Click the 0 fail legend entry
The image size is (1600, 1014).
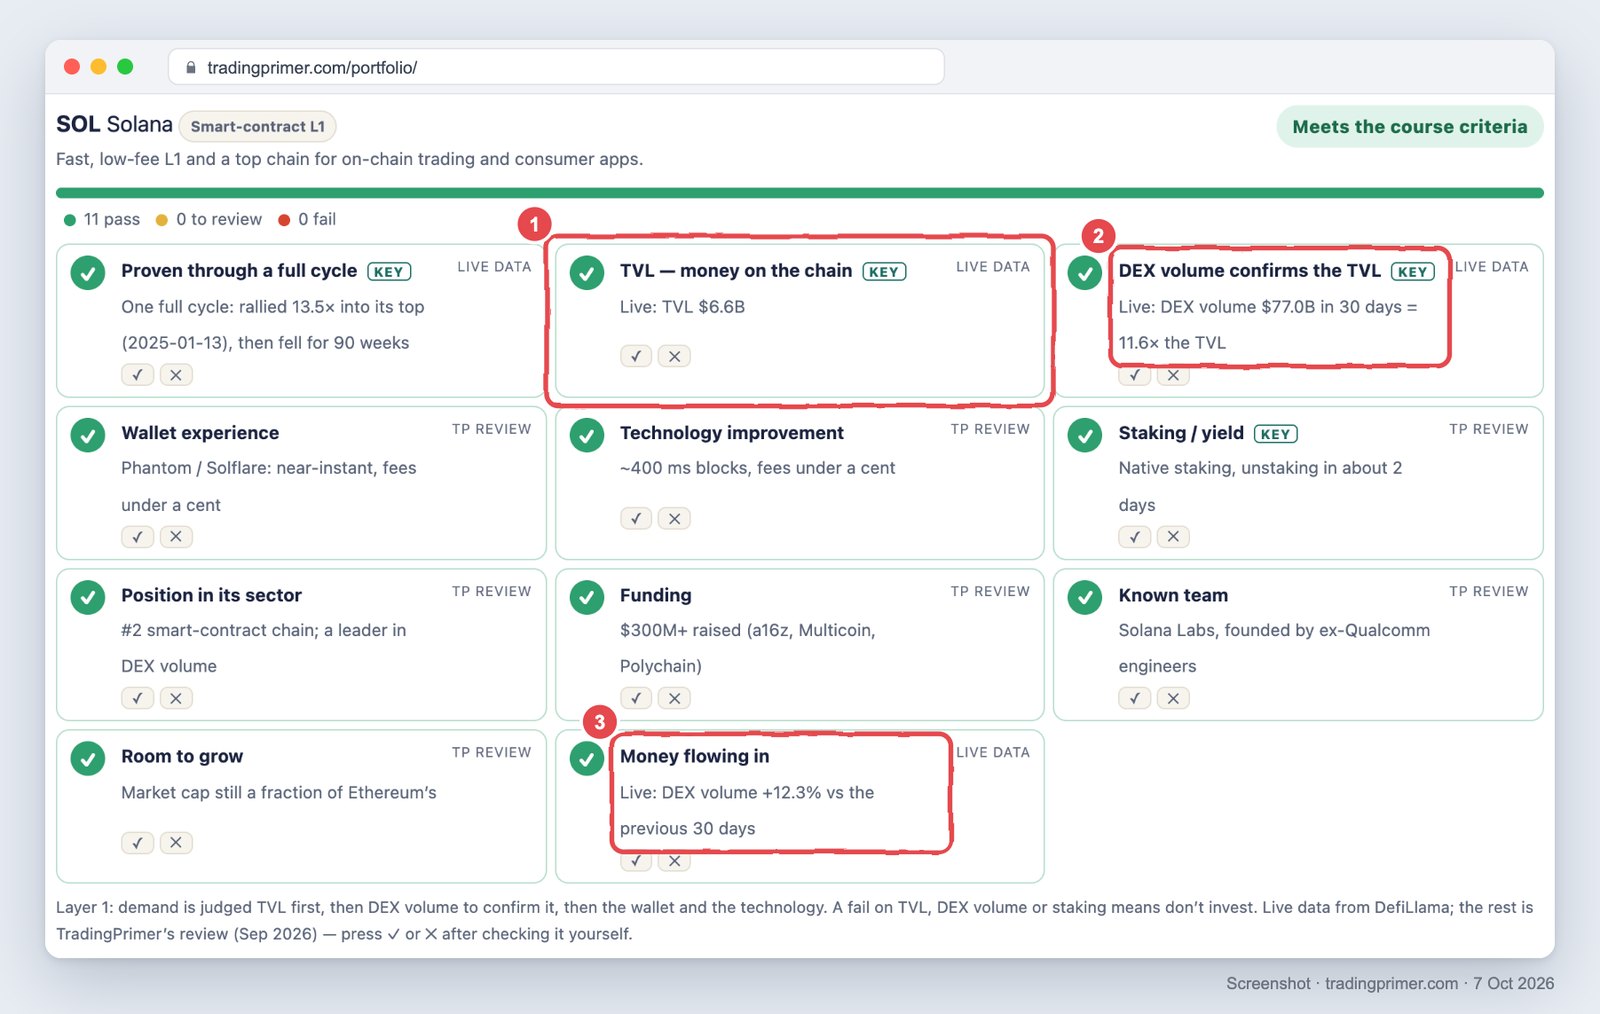[307, 220]
